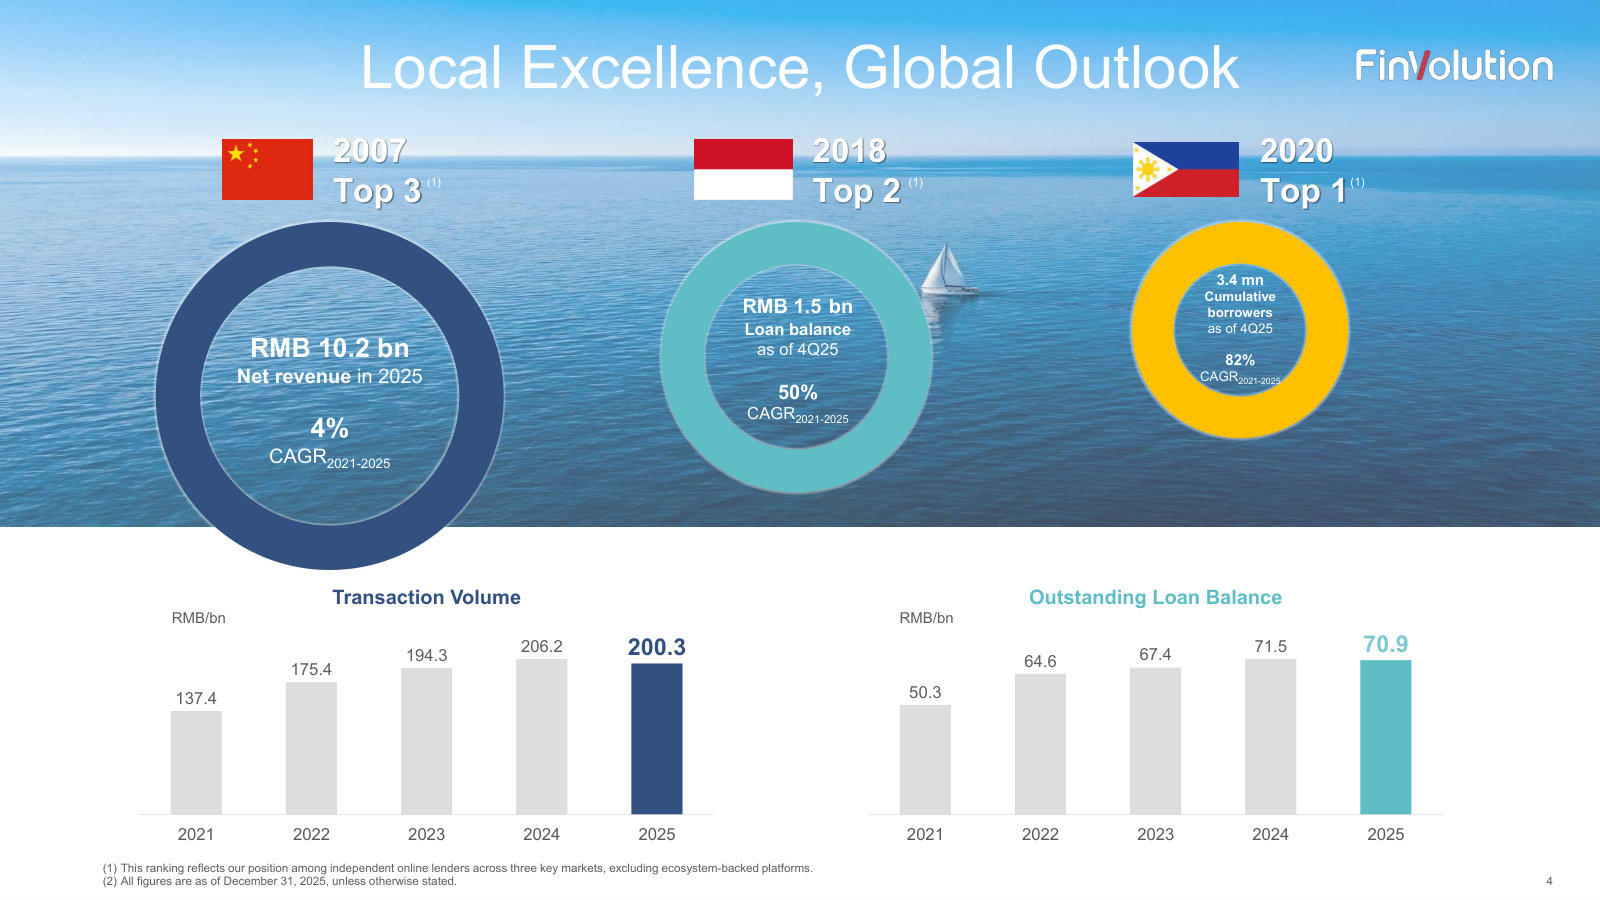Viewport: 1600px width, 900px height.
Task: Click '3.4 mn' borrowers figure
Action: pos(1240,280)
